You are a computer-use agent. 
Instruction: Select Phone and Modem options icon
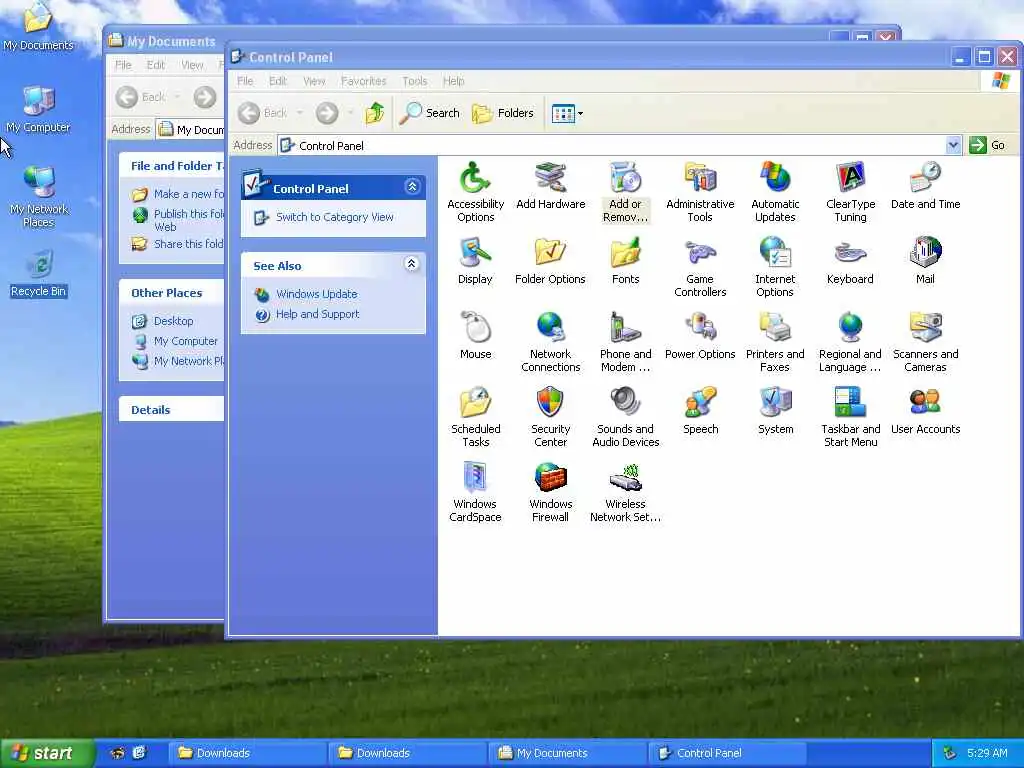625,343
